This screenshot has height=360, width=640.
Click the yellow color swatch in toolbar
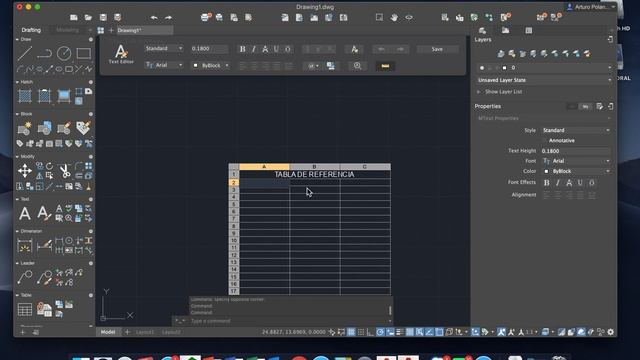point(385,66)
